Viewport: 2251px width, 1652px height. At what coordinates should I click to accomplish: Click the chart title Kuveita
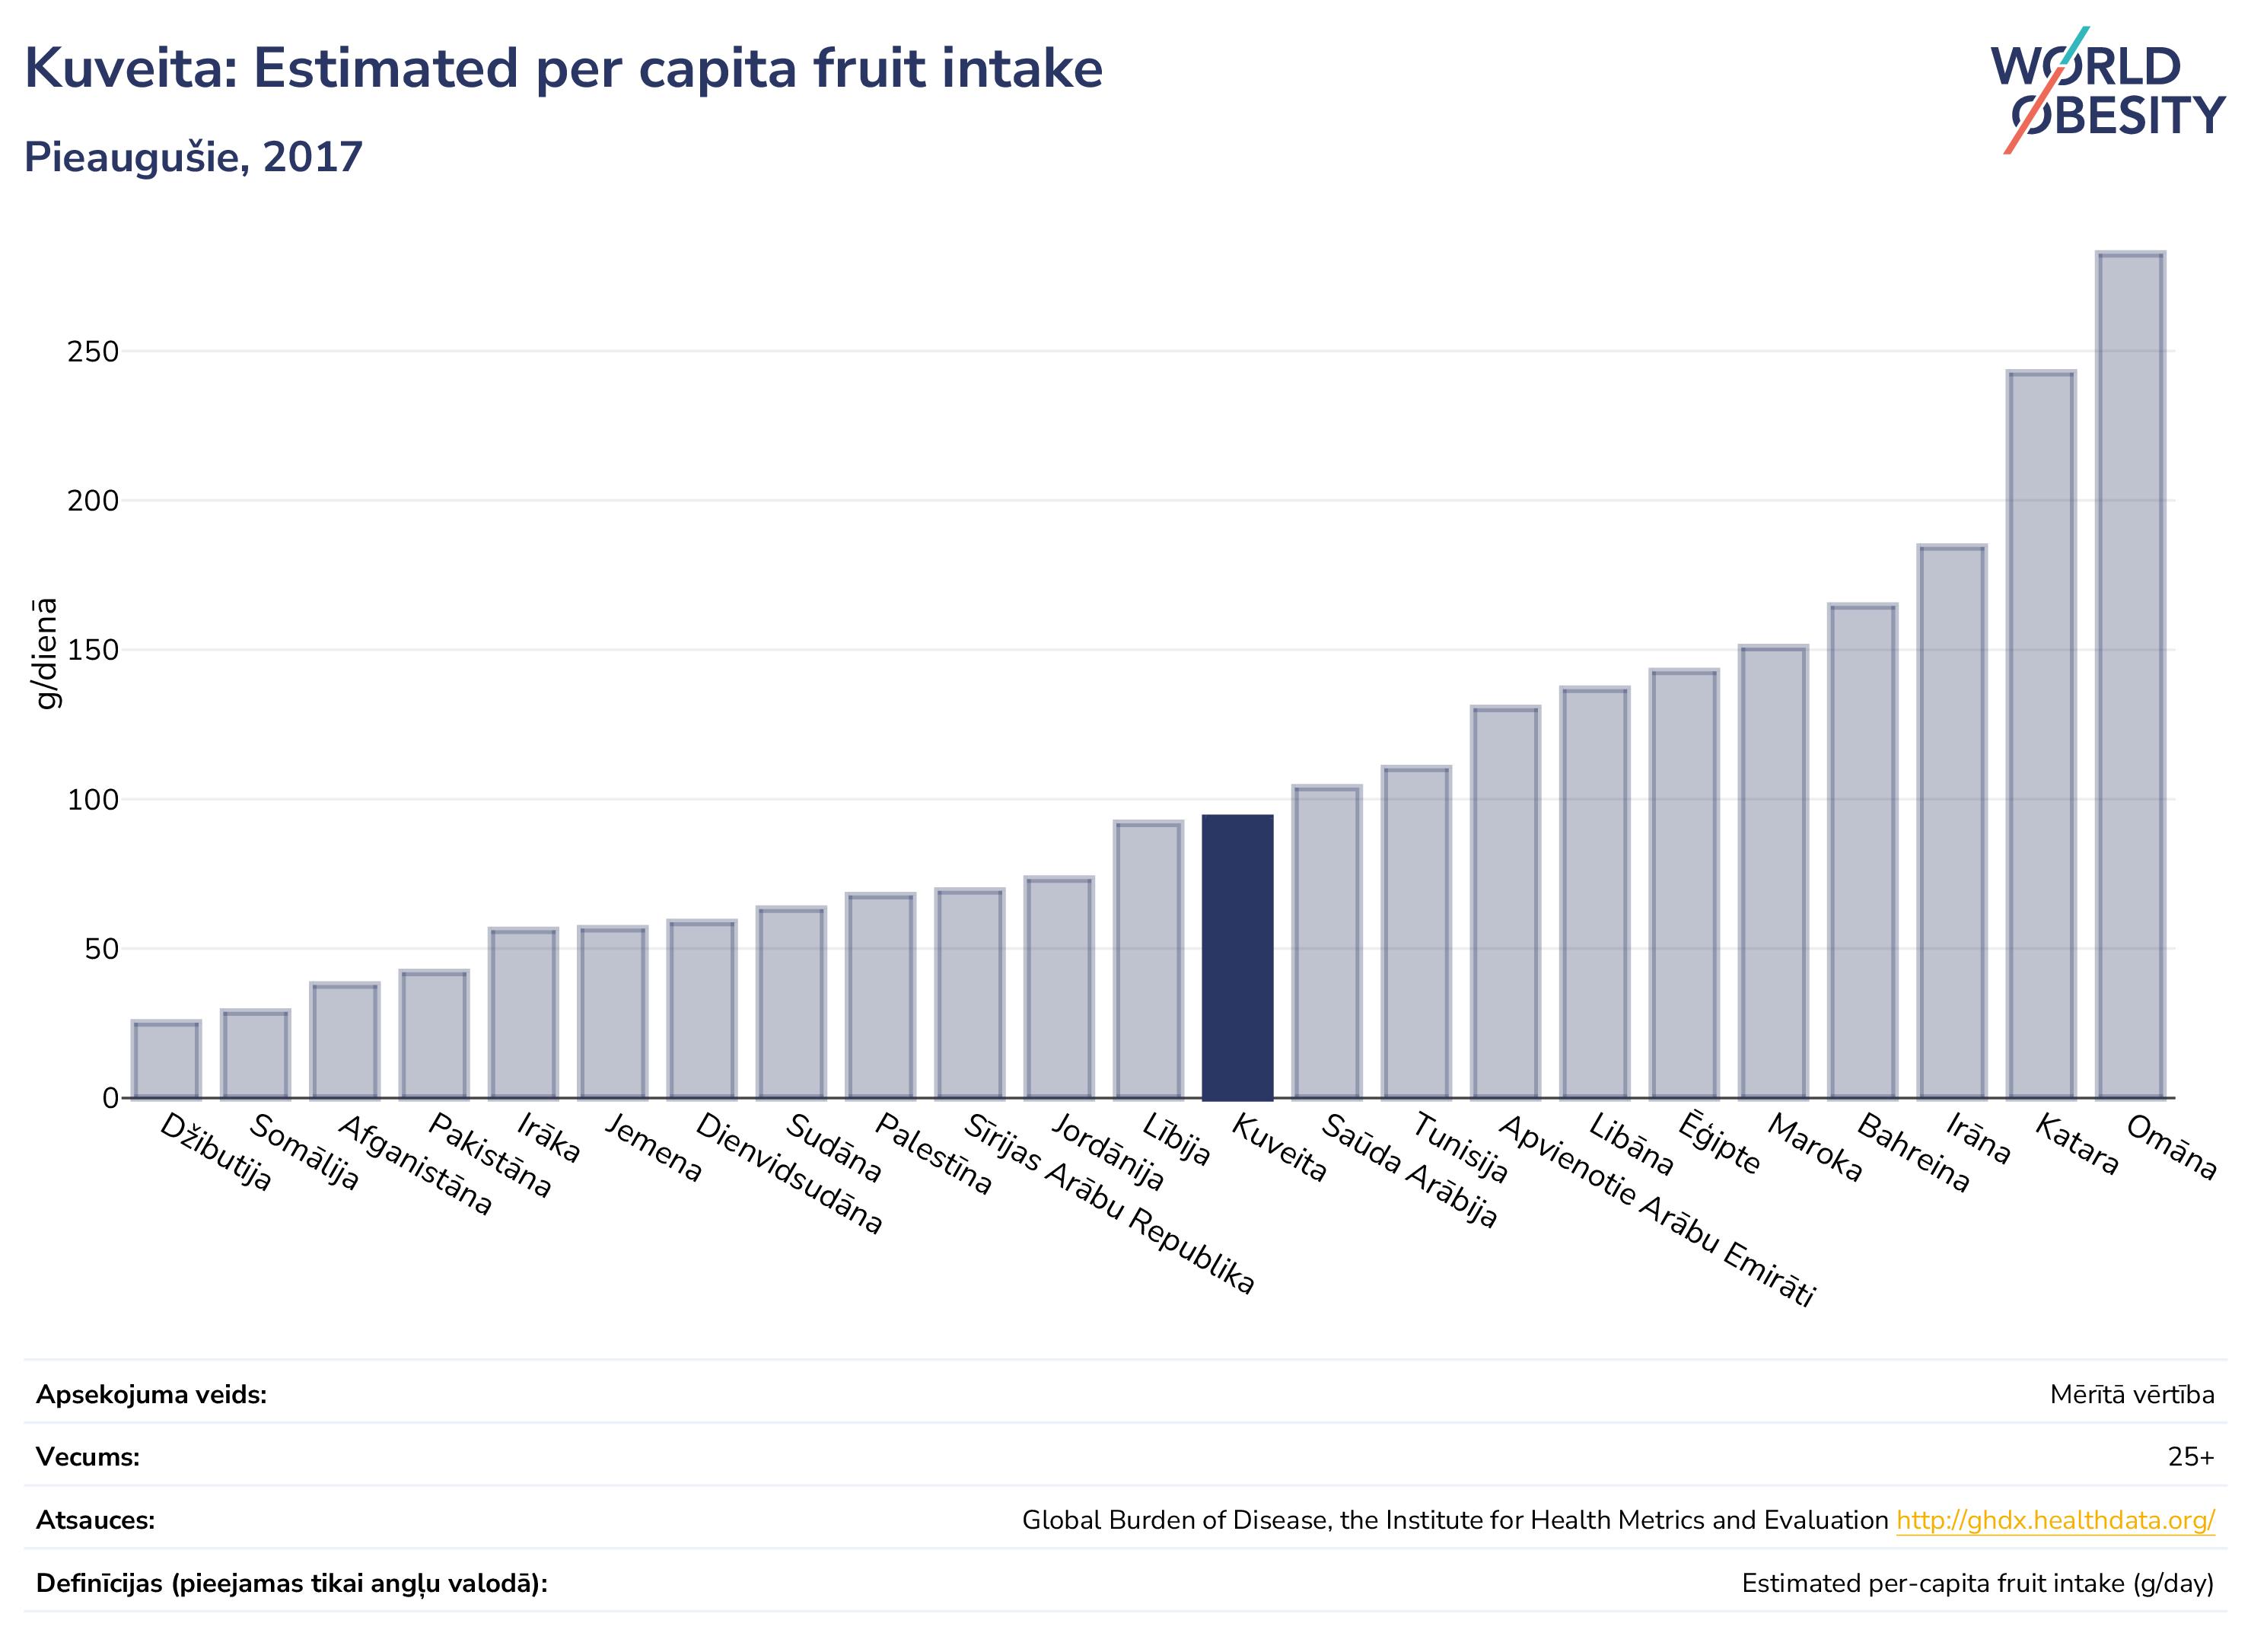coord(563,69)
